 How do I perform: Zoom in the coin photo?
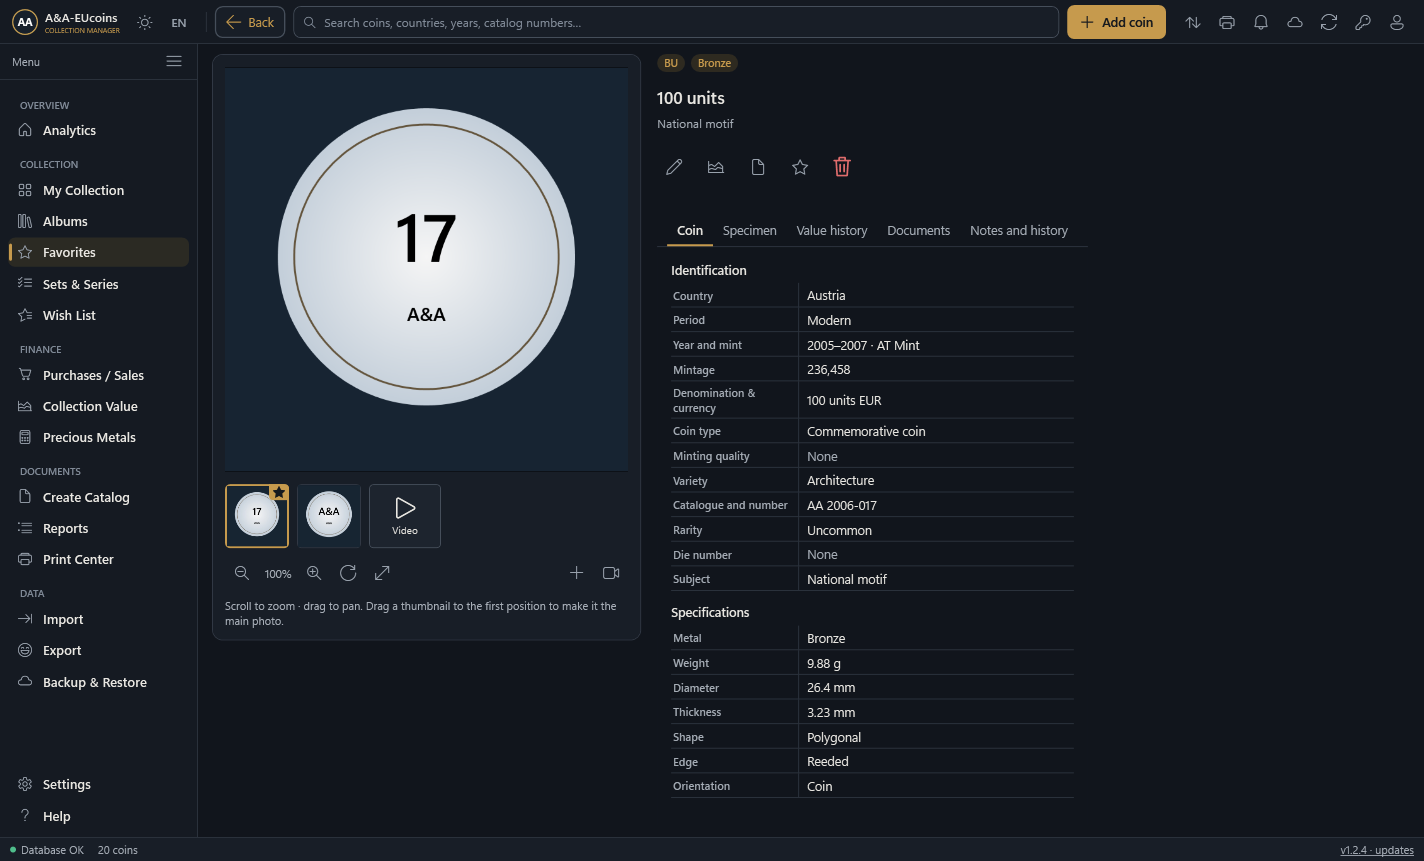pos(314,573)
